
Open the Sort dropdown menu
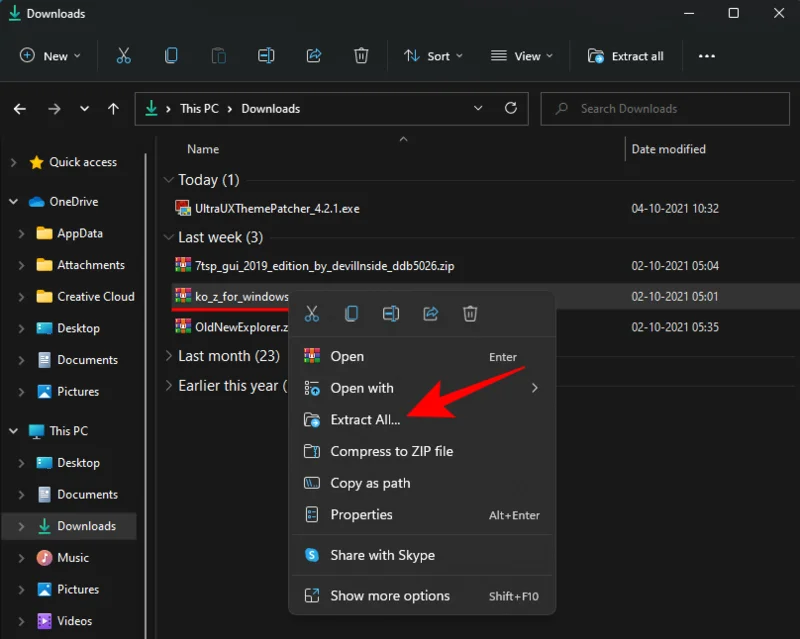[433, 56]
